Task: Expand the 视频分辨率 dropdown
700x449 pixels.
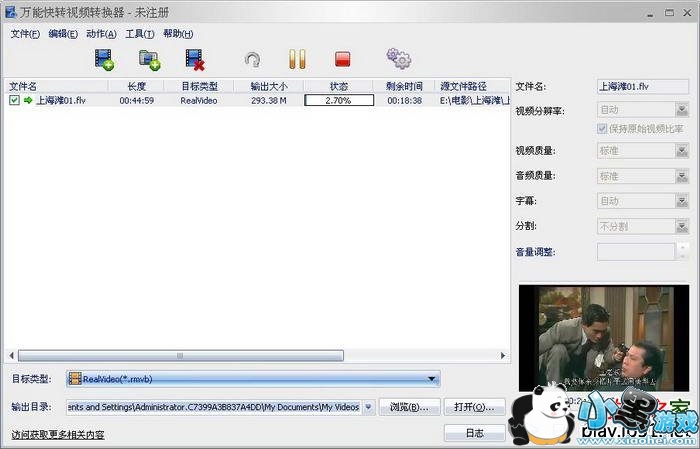Action: pyautogui.click(x=682, y=109)
